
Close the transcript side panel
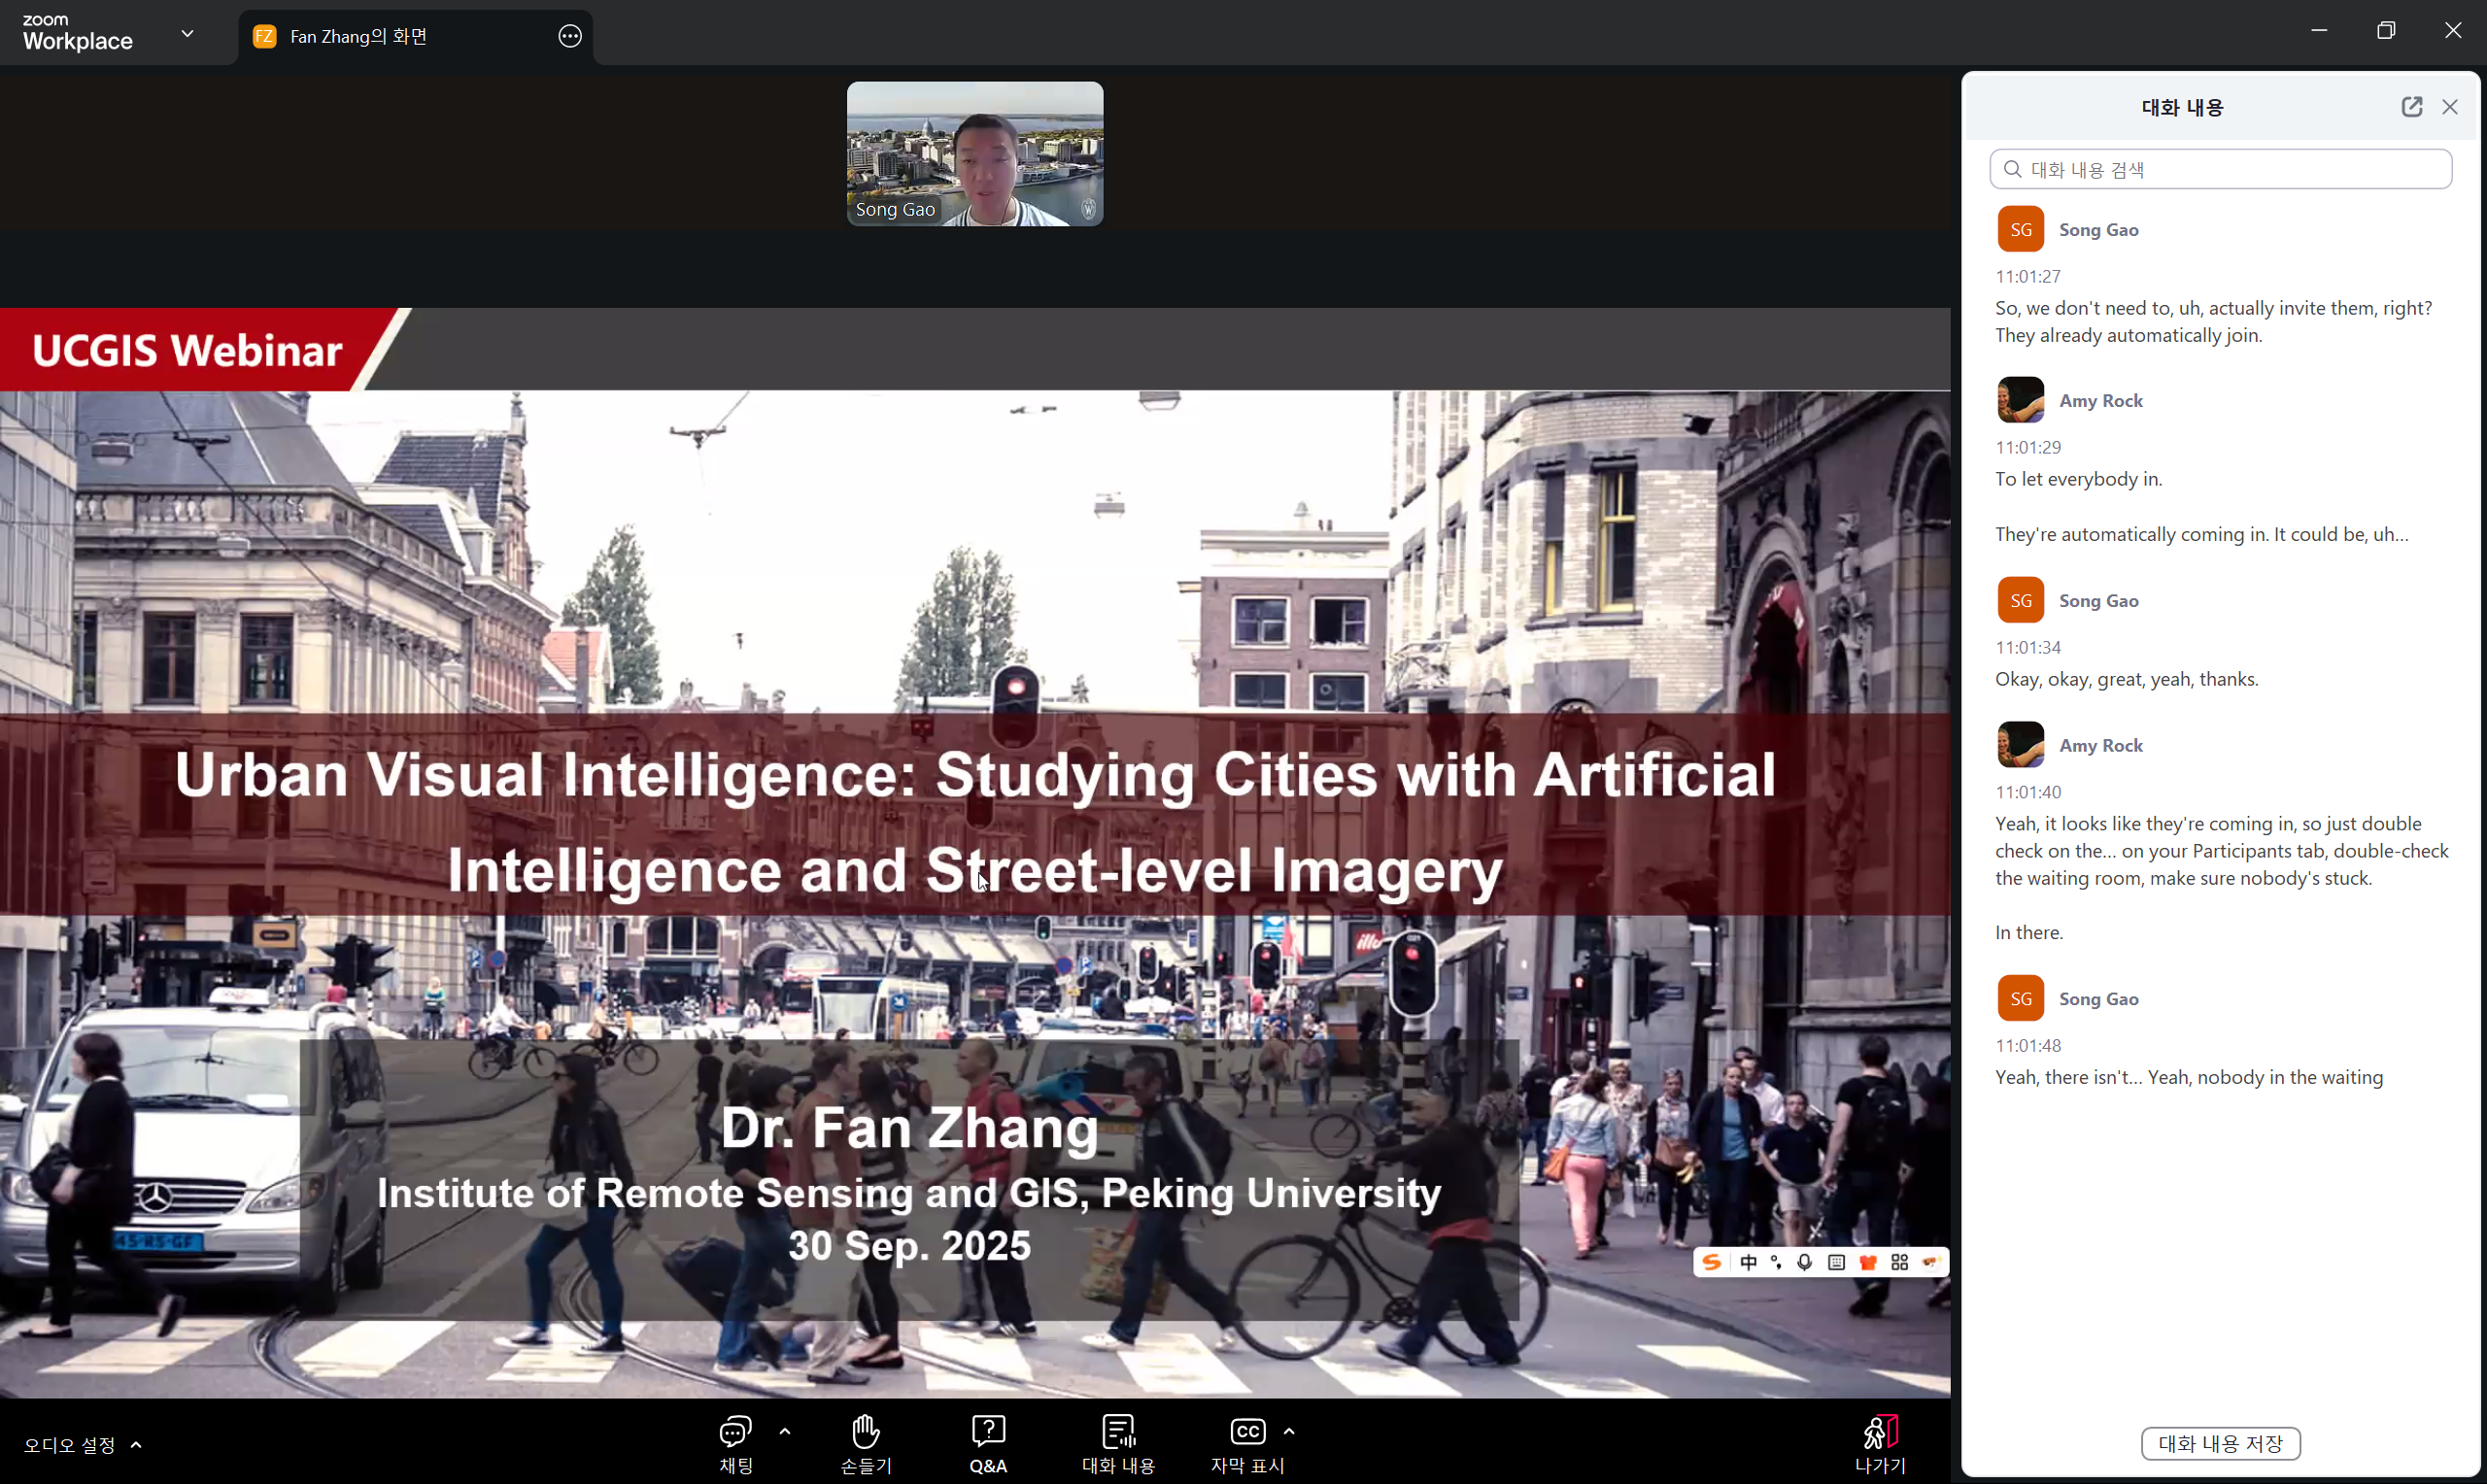[x=2449, y=107]
